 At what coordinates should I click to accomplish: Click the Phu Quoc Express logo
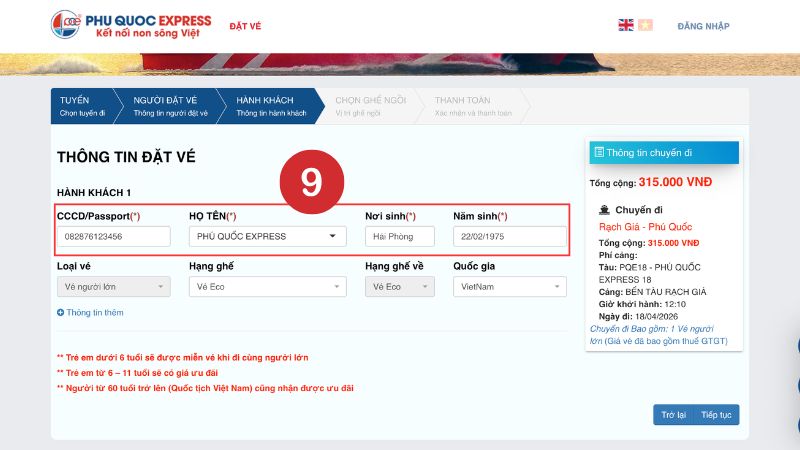tap(131, 24)
